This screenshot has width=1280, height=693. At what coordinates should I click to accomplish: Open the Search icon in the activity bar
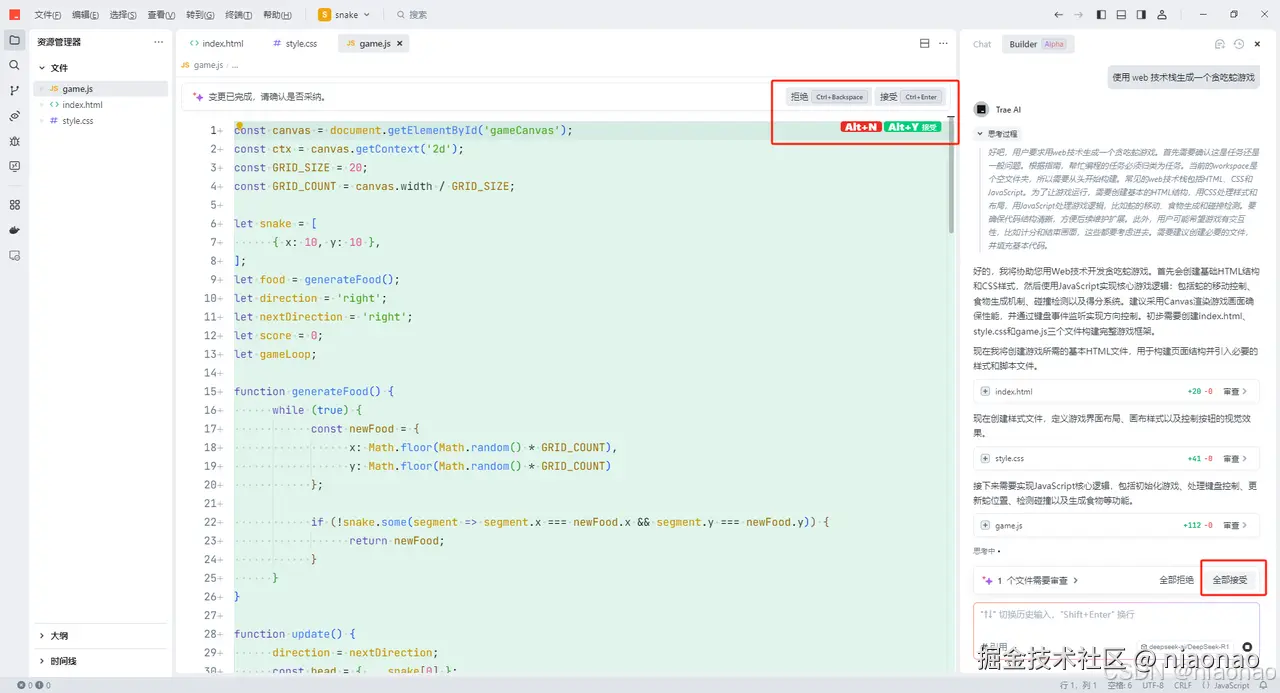(x=14, y=65)
